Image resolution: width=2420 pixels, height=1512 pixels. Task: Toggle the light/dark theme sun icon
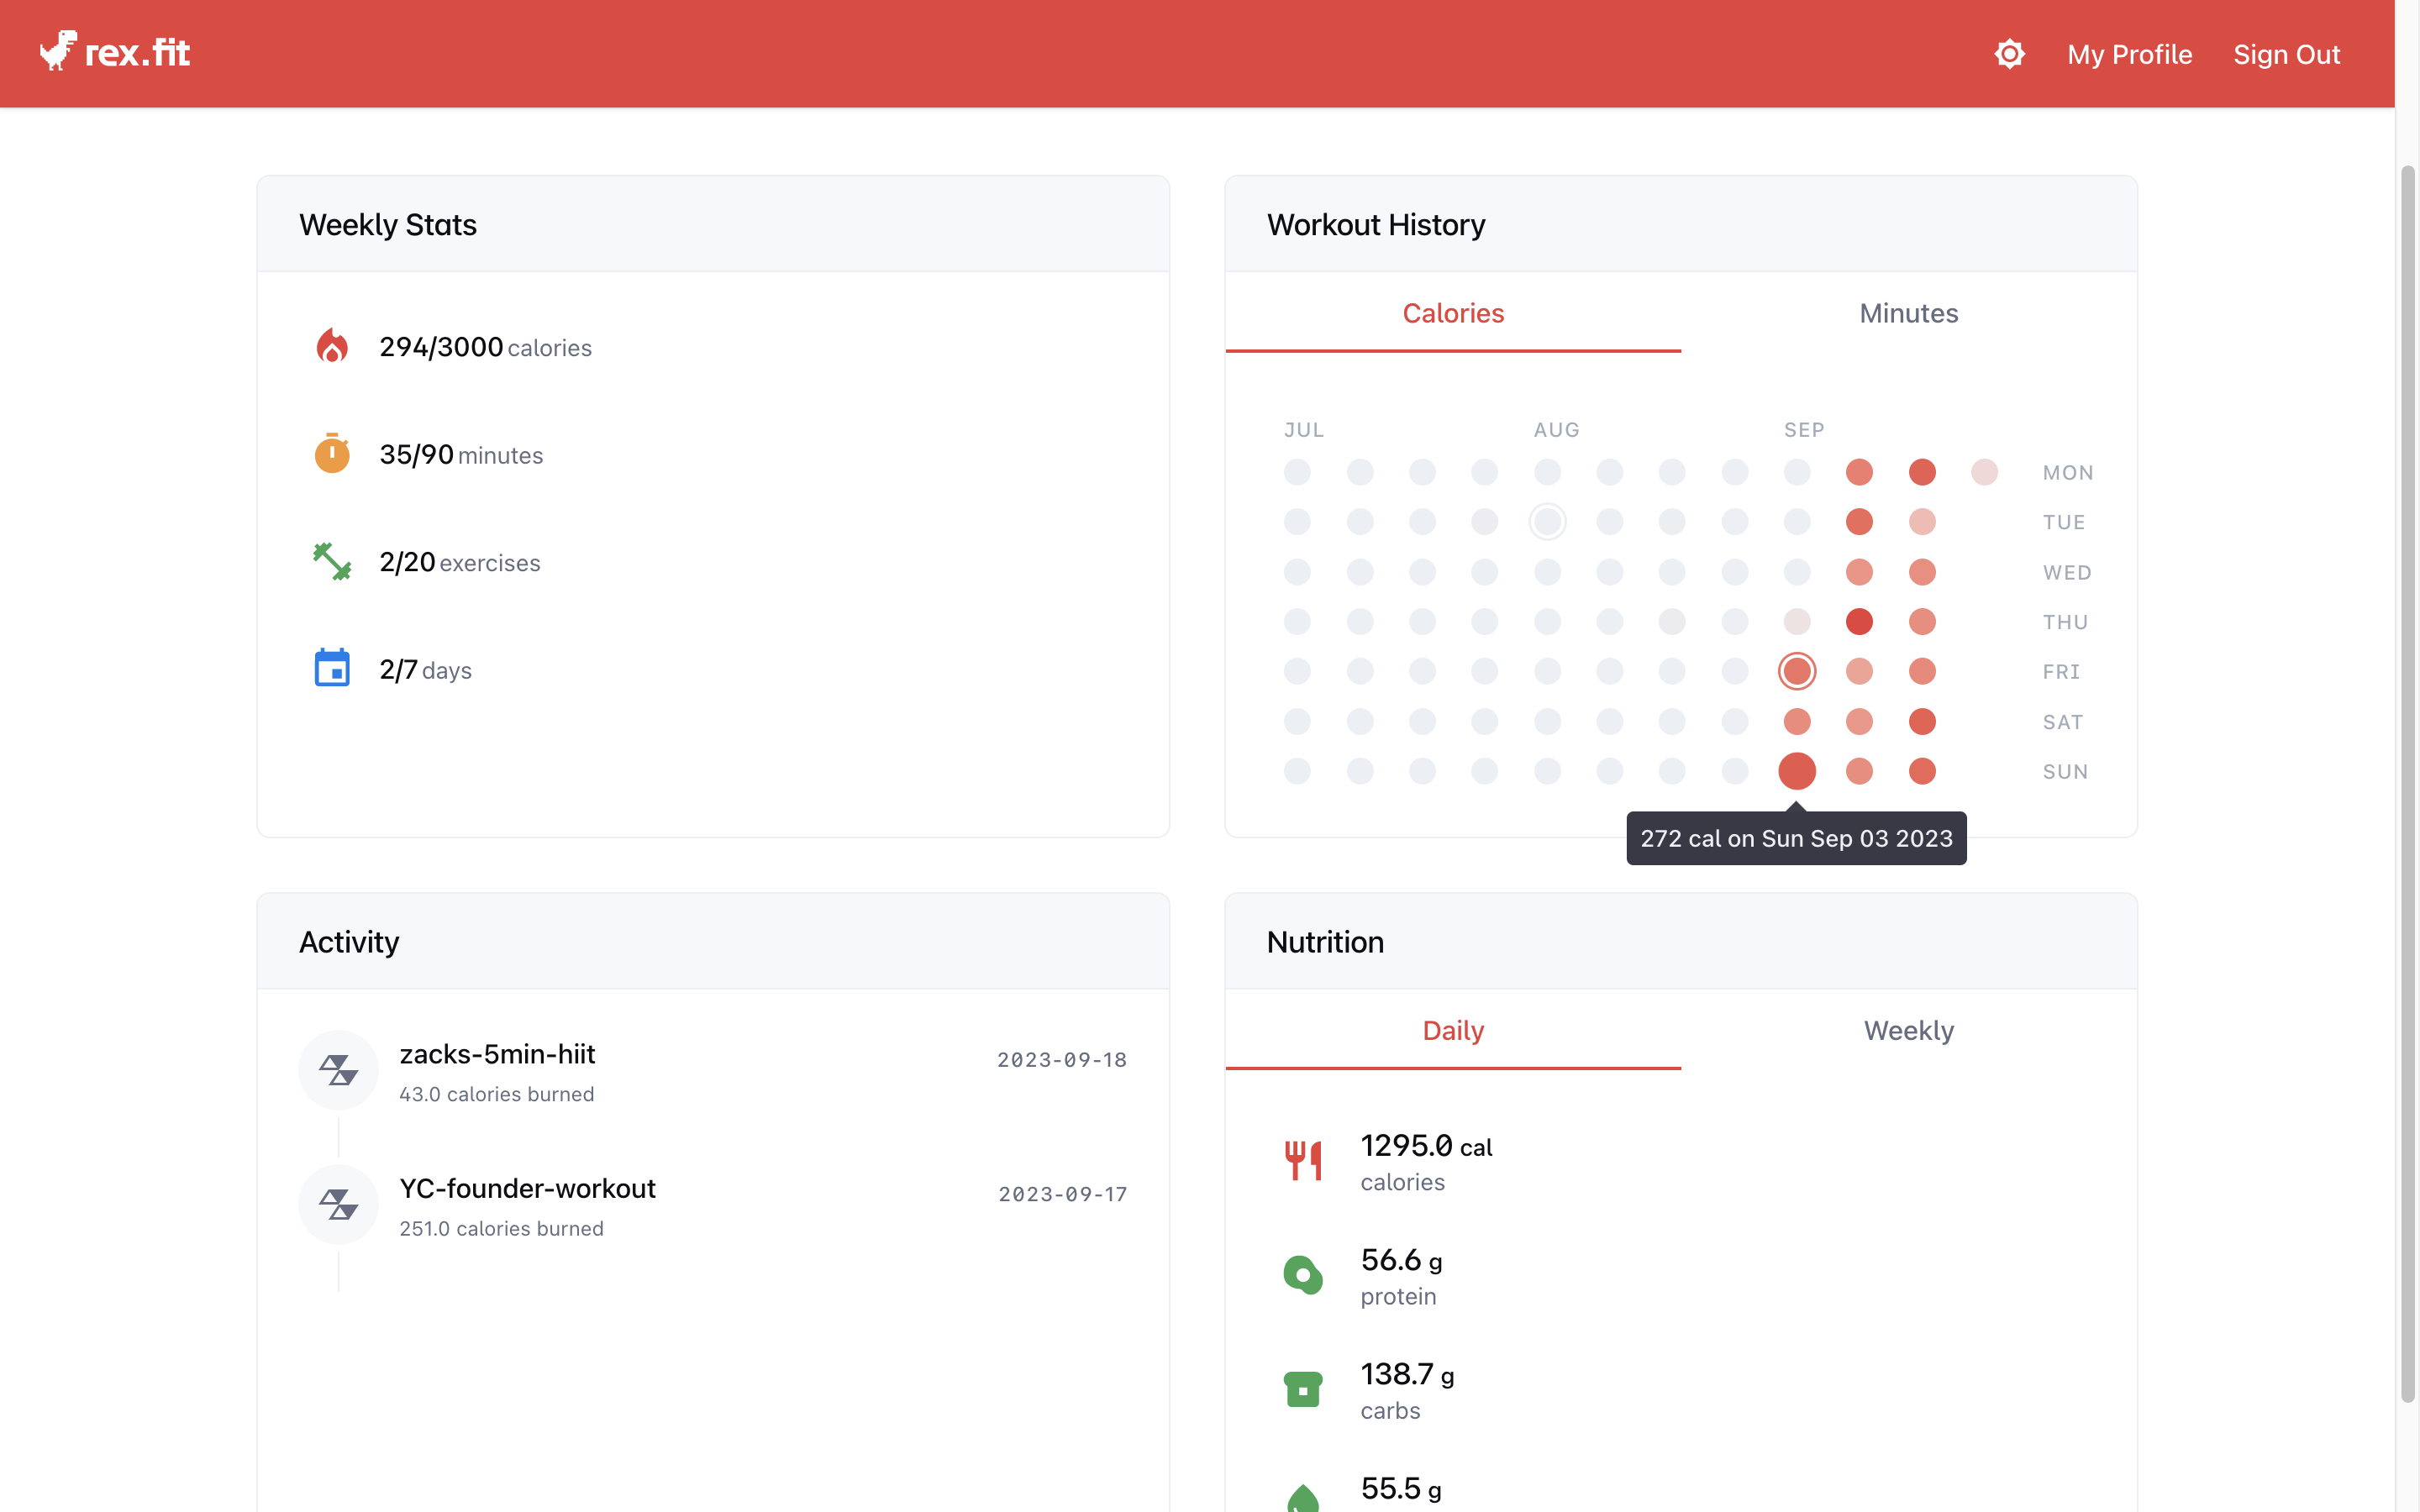pos(2009,54)
